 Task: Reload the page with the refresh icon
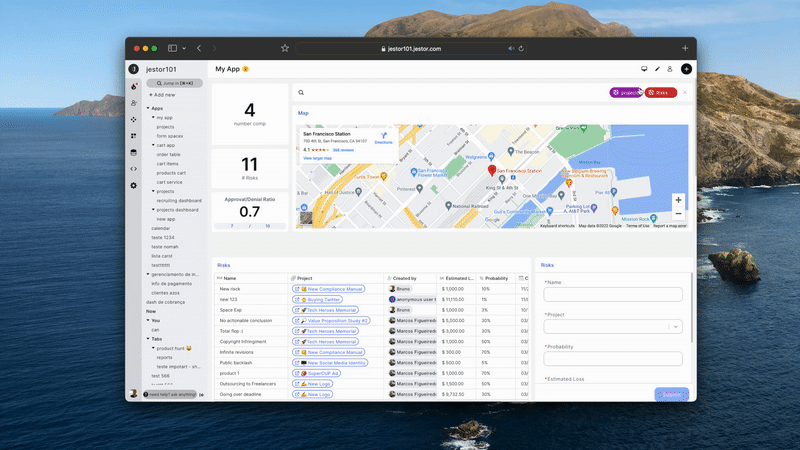click(521, 48)
